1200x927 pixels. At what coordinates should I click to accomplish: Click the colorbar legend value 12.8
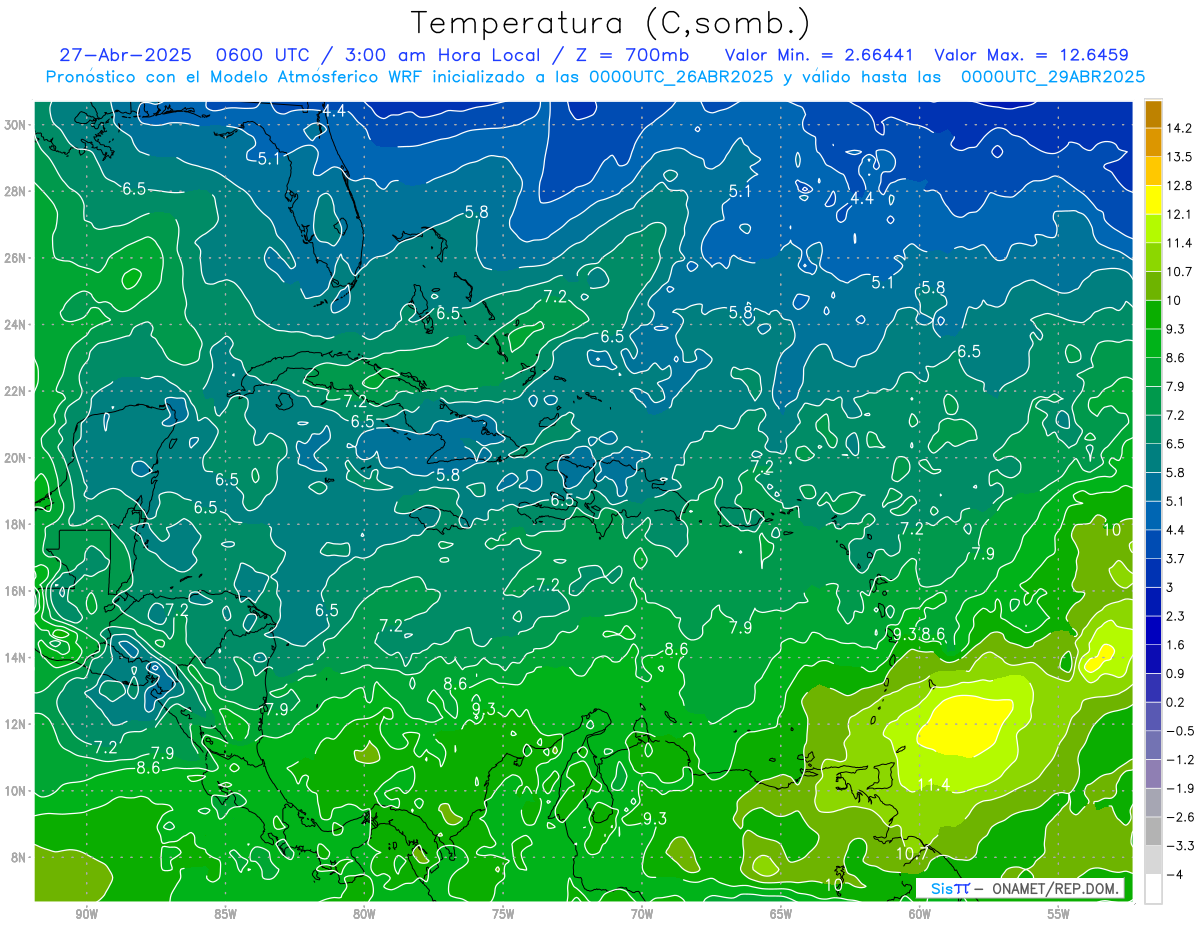point(1180,185)
